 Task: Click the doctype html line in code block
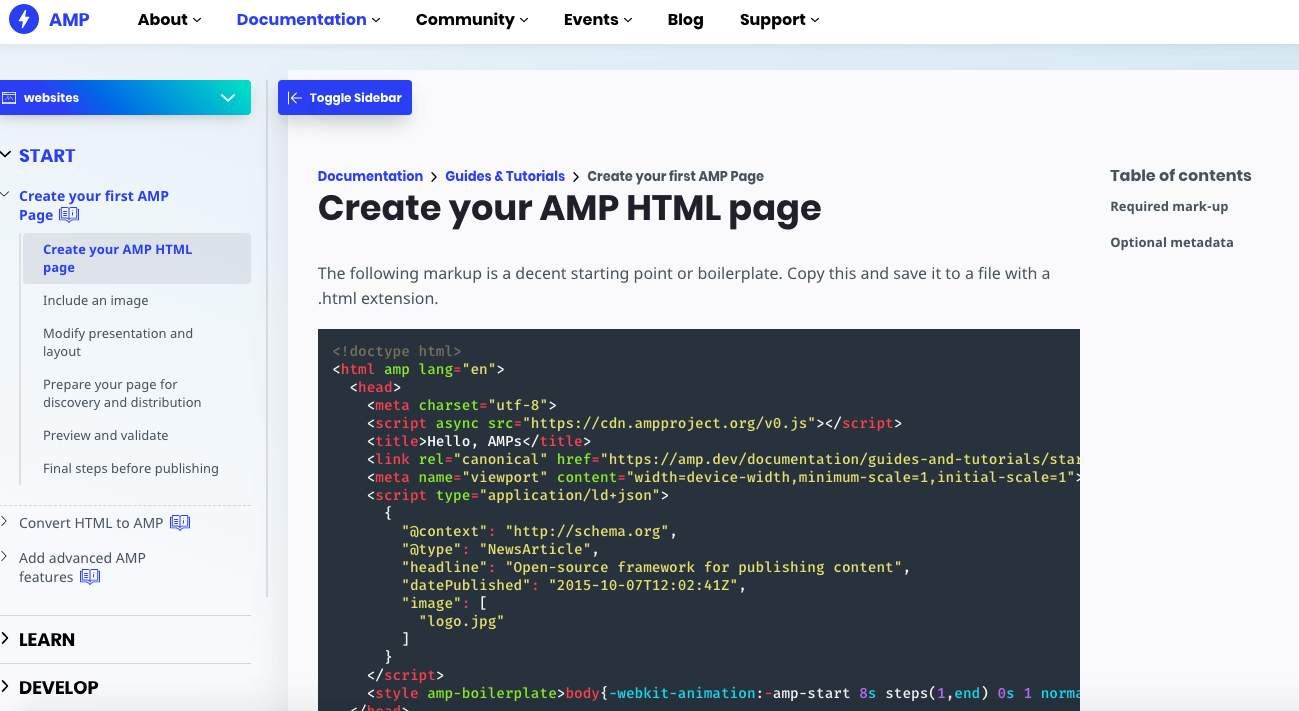(x=397, y=351)
